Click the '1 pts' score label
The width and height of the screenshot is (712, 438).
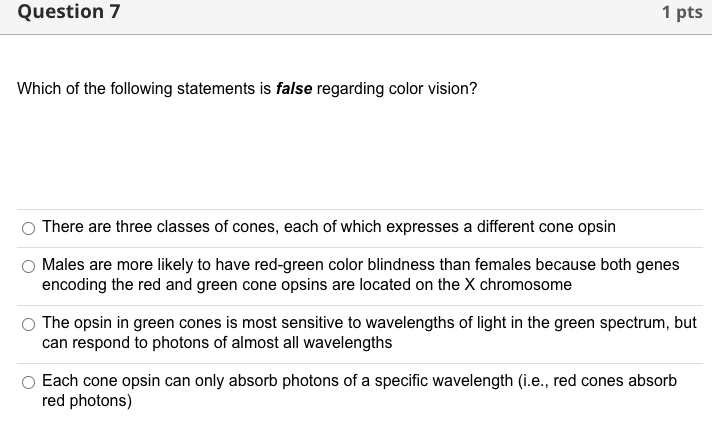coord(682,12)
